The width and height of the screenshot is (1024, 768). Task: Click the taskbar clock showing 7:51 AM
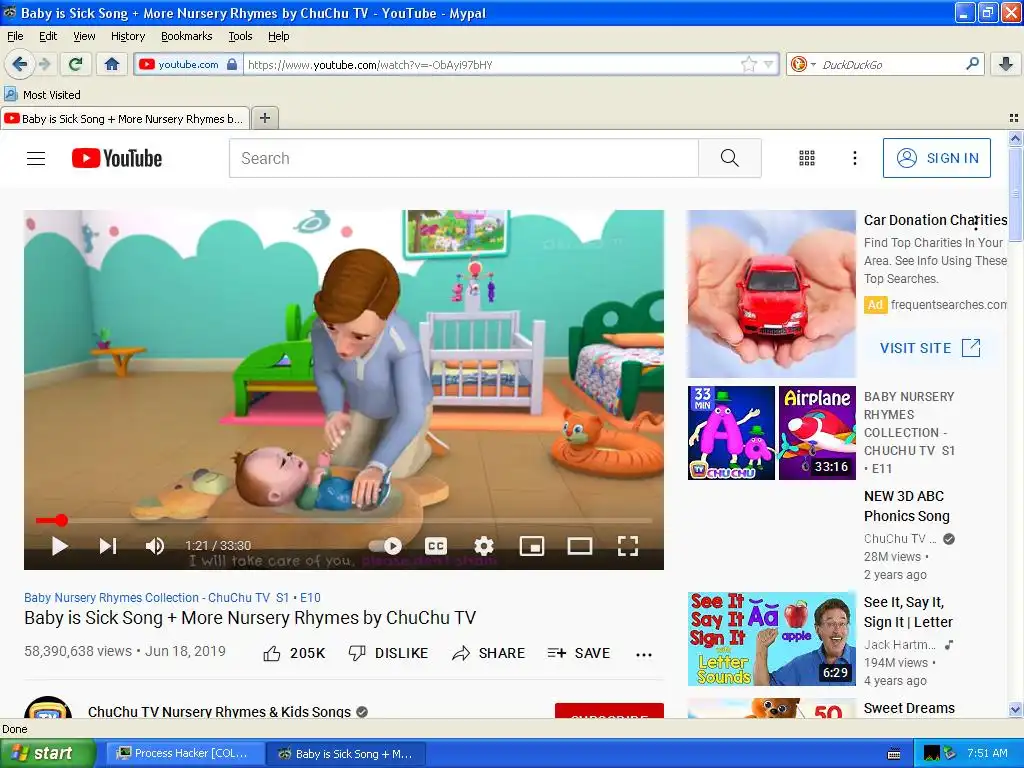pos(987,753)
